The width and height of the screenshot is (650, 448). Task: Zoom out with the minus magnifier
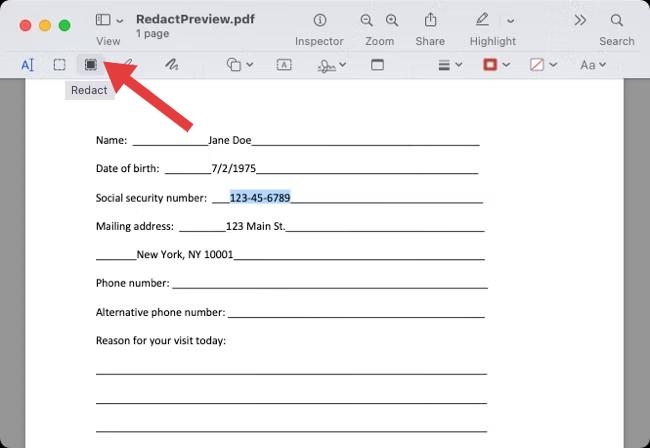pyautogui.click(x=366, y=20)
